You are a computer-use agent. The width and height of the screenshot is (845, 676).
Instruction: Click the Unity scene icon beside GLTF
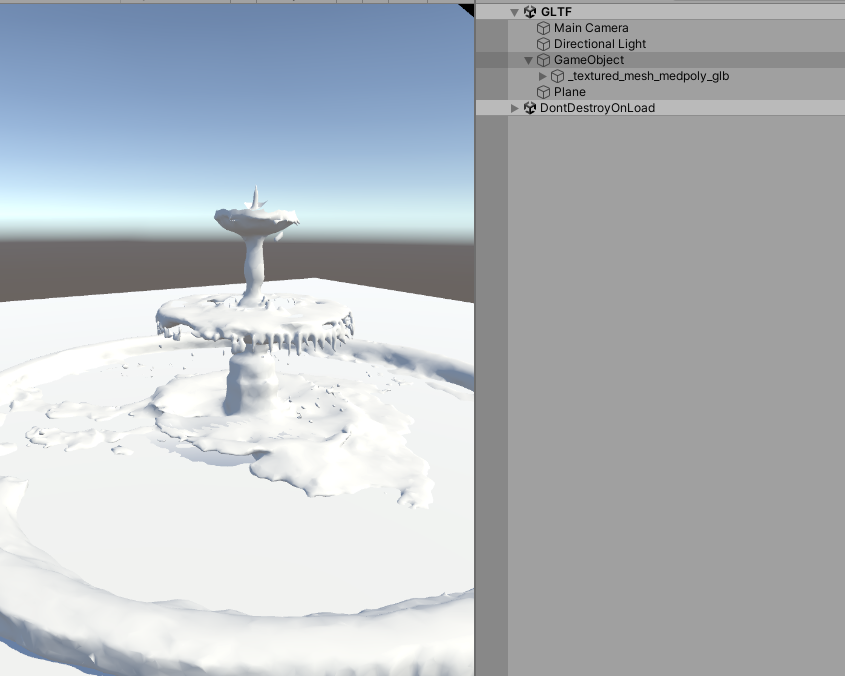click(530, 12)
